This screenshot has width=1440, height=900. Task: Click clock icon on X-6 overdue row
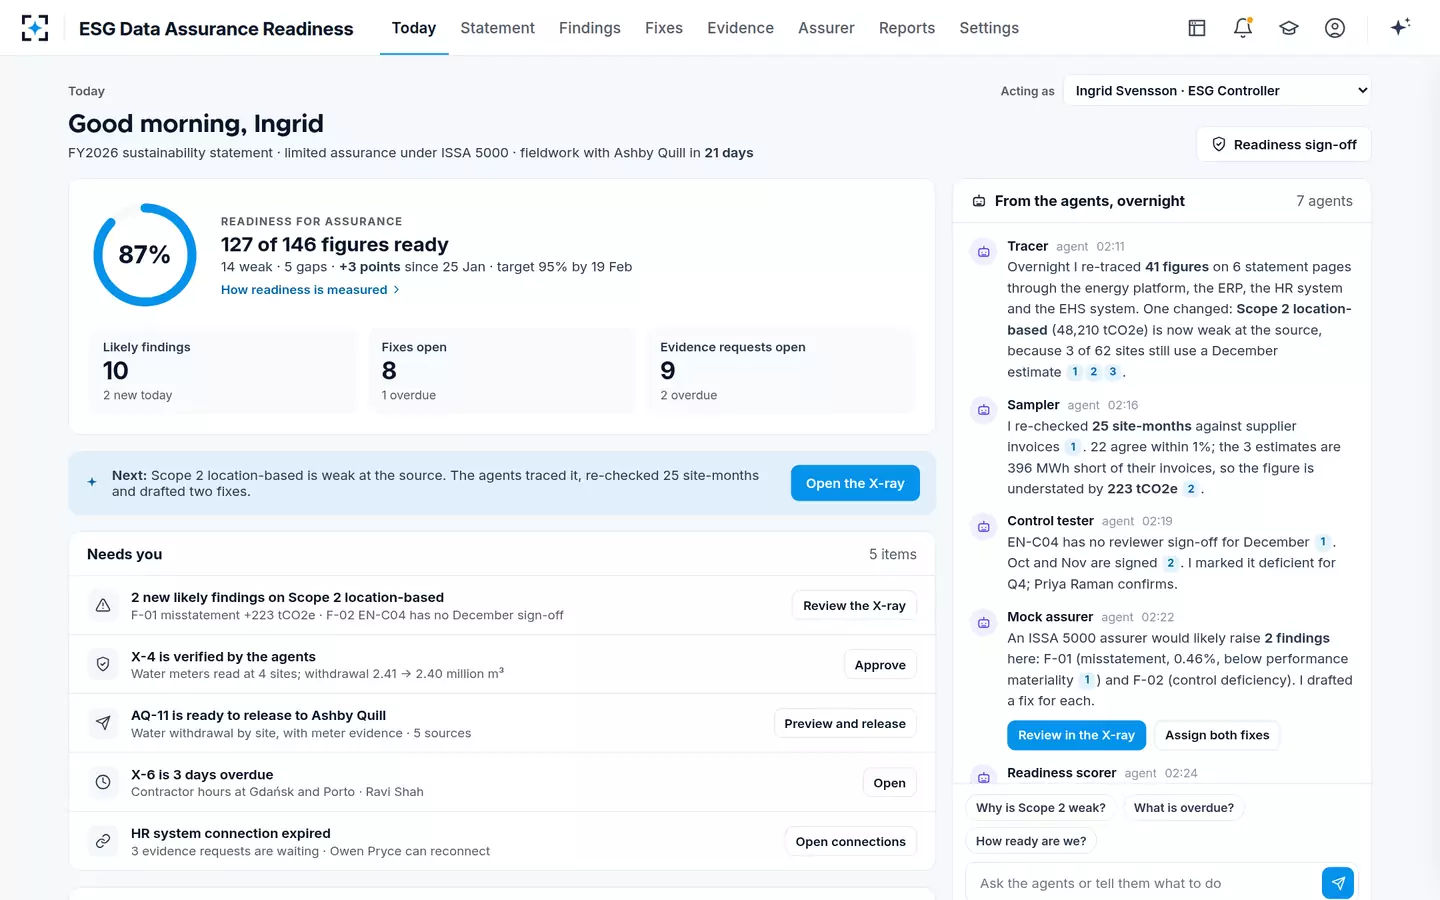(103, 782)
